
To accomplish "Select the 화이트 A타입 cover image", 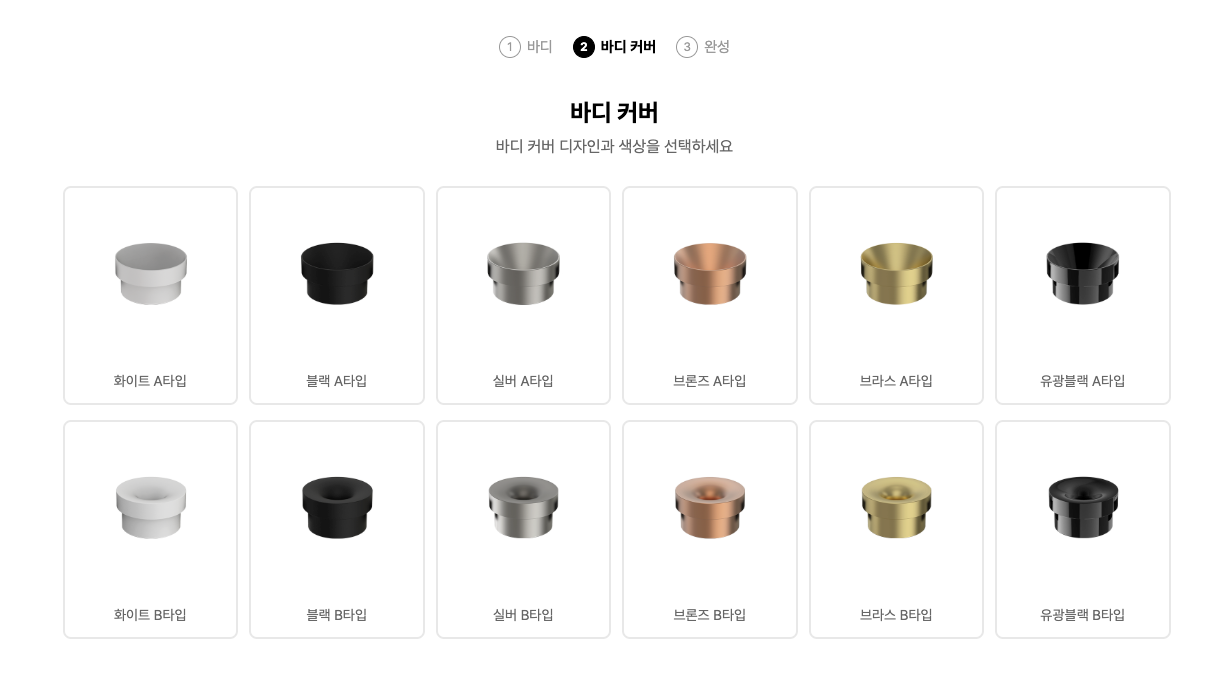I will pos(150,274).
